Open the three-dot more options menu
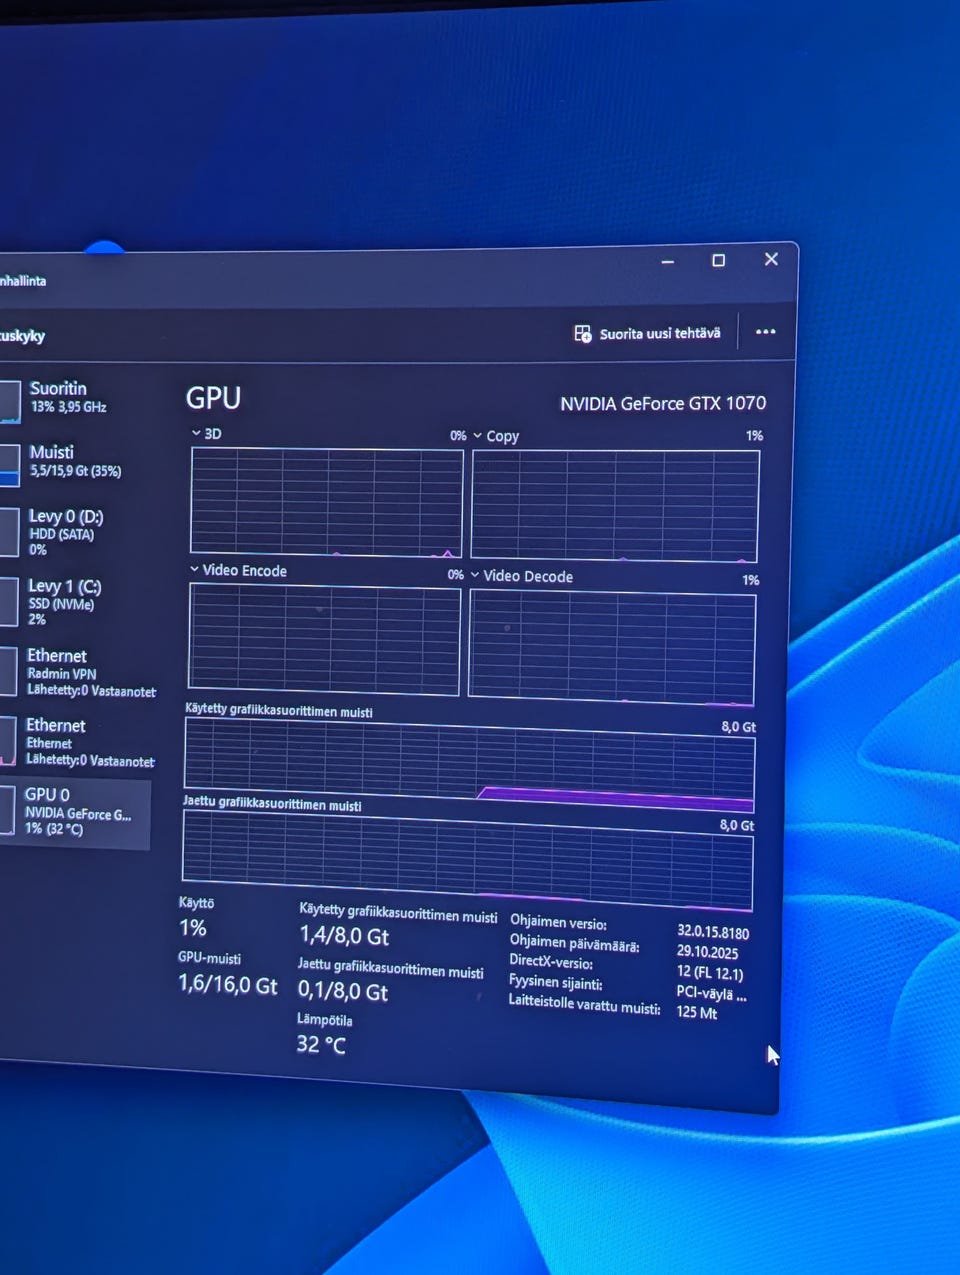Viewport: 960px width, 1275px height. click(765, 332)
